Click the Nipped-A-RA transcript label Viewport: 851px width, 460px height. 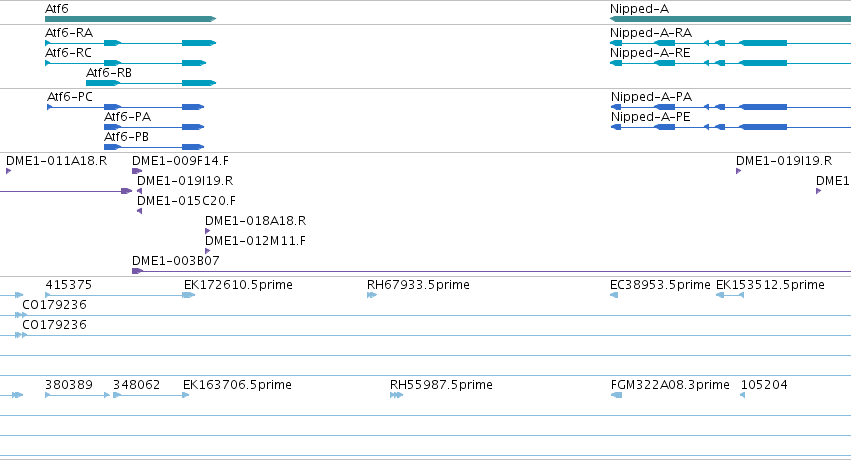point(651,33)
